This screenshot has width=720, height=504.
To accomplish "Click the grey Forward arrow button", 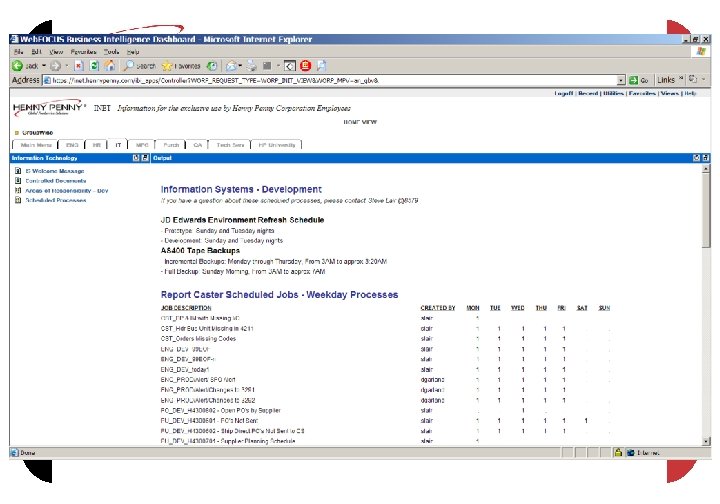I will (x=56, y=66).
